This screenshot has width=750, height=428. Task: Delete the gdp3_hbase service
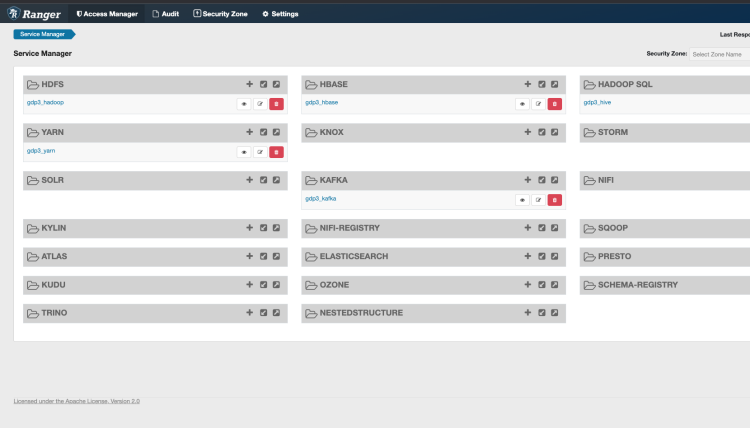pos(555,104)
